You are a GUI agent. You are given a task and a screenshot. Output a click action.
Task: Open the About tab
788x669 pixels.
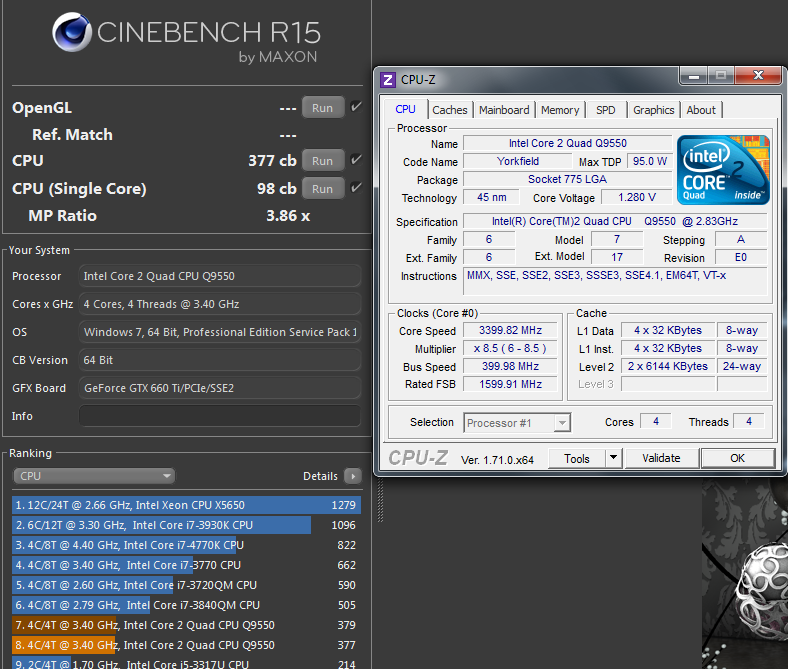[701, 110]
